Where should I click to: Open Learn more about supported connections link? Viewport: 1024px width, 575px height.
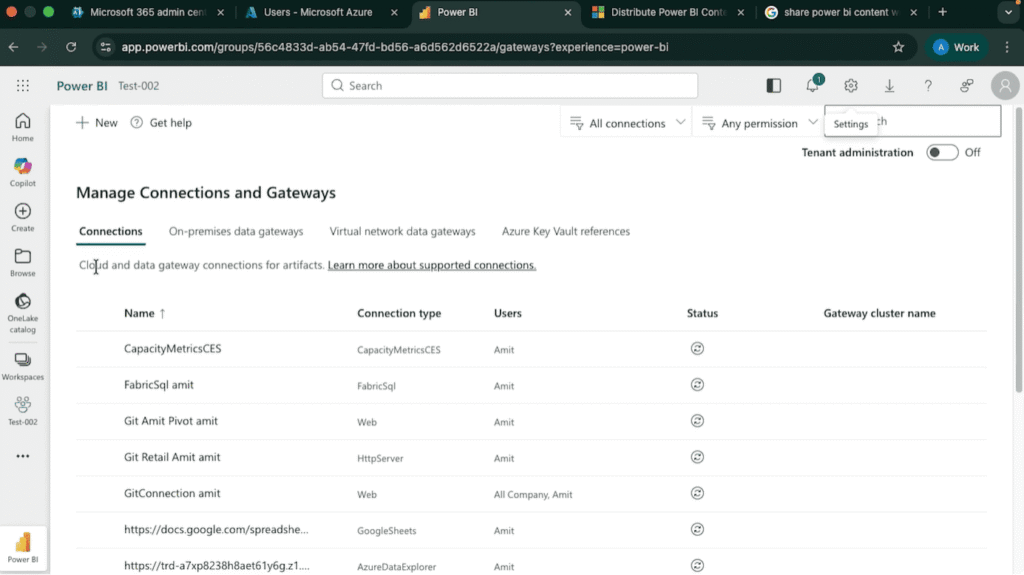[x=432, y=265]
